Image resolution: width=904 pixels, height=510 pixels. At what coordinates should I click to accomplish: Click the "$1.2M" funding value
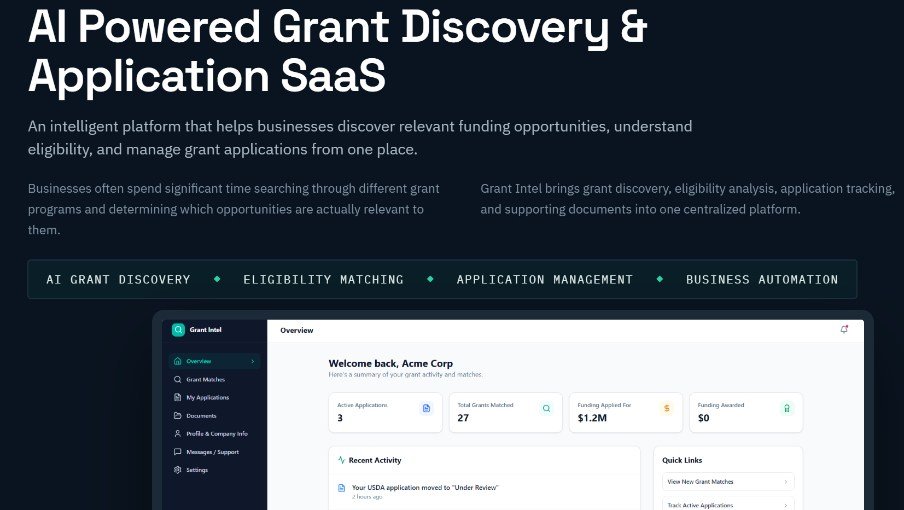(x=592, y=418)
